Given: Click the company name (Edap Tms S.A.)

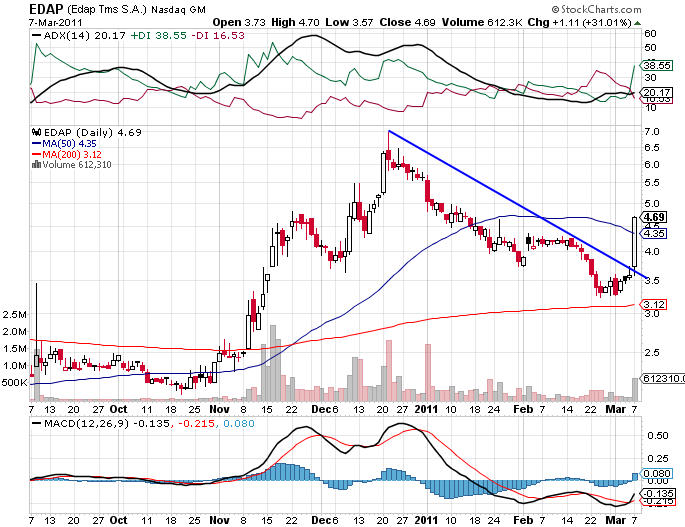Looking at the screenshot, I should pyautogui.click(x=107, y=9).
